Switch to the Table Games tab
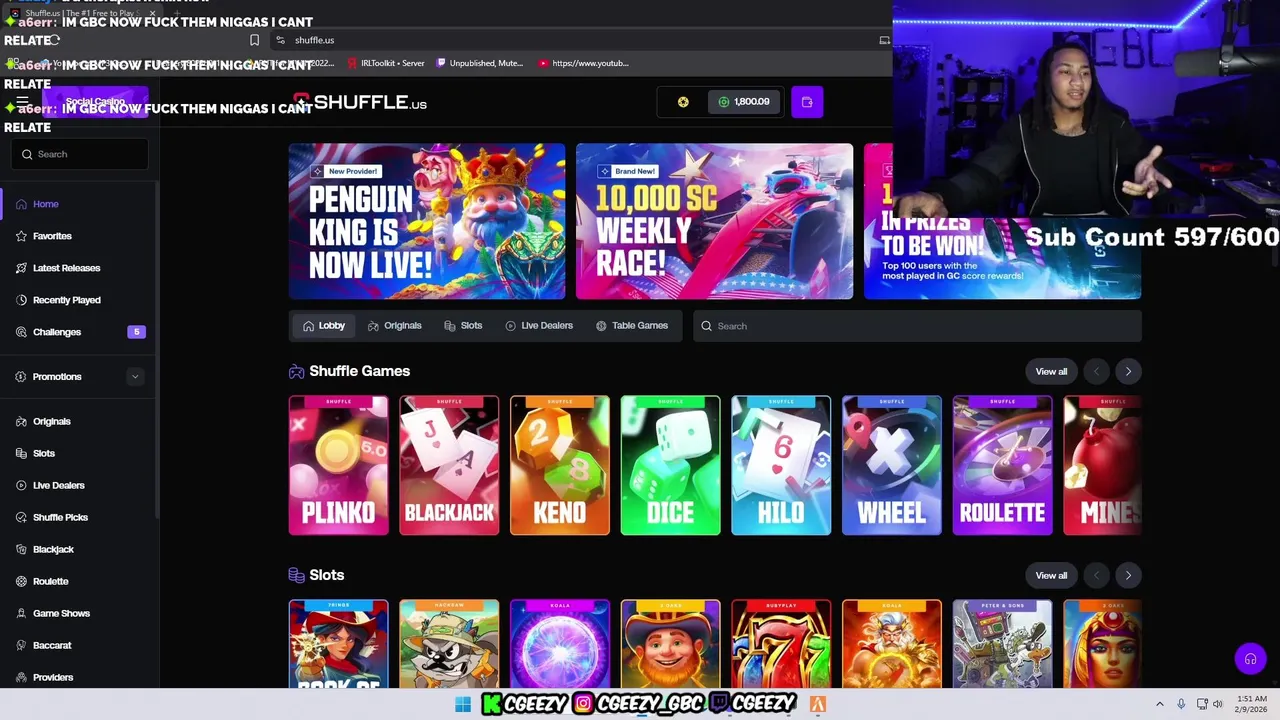 click(632, 326)
